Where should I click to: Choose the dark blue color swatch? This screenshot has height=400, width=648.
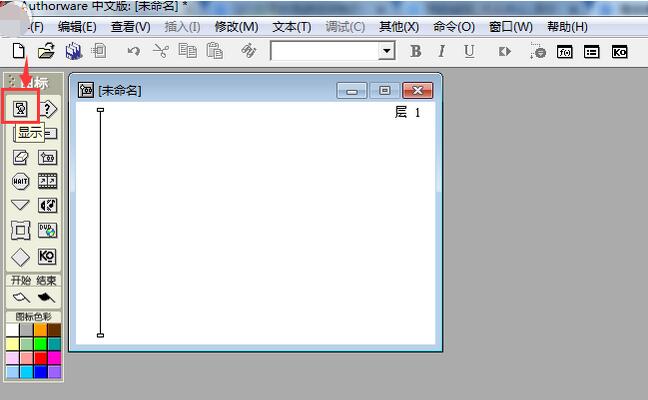[x=40, y=372]
